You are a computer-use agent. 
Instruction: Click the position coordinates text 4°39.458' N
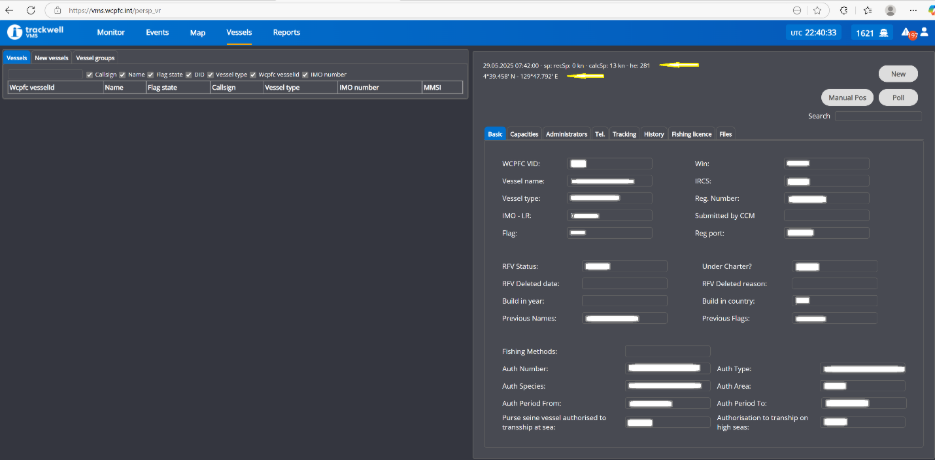(x=521, y=76)
